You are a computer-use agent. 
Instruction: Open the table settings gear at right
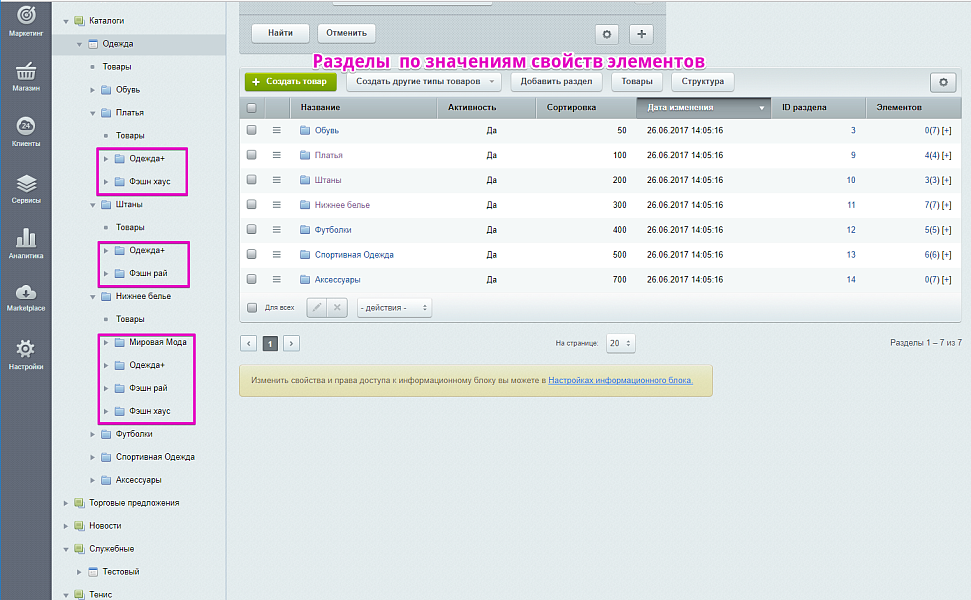(x=942, y=82)
